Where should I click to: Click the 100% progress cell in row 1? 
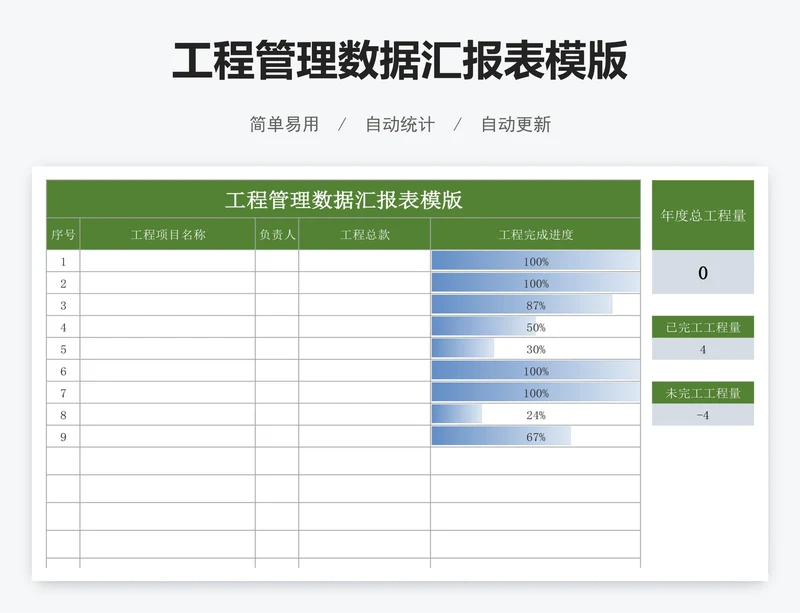536,261
